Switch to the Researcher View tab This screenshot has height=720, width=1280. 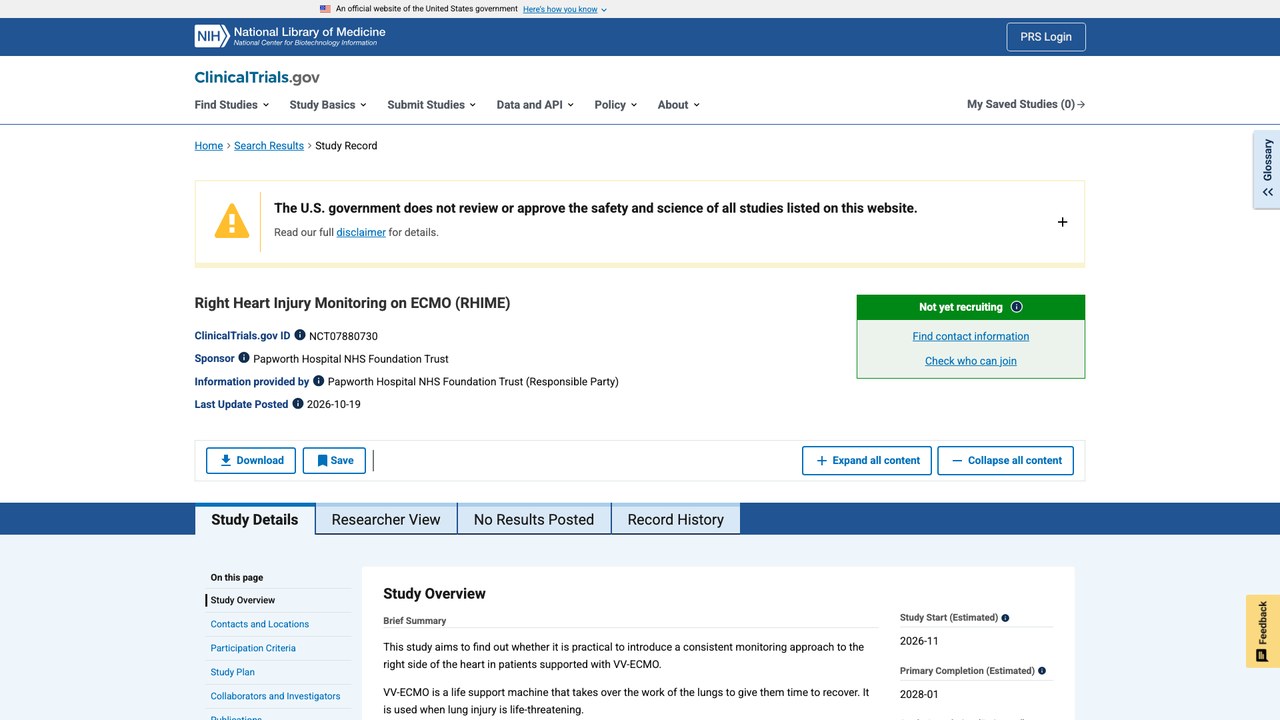(386, 519)
